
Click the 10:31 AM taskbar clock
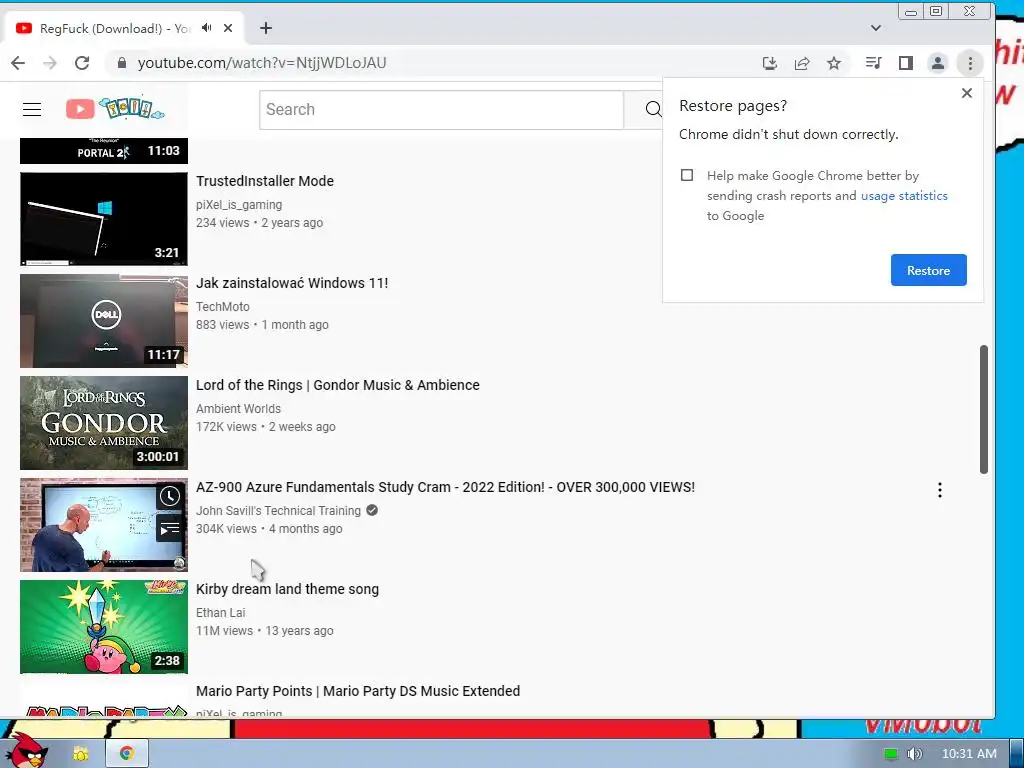pyautogui.click(x=969, y=754)
